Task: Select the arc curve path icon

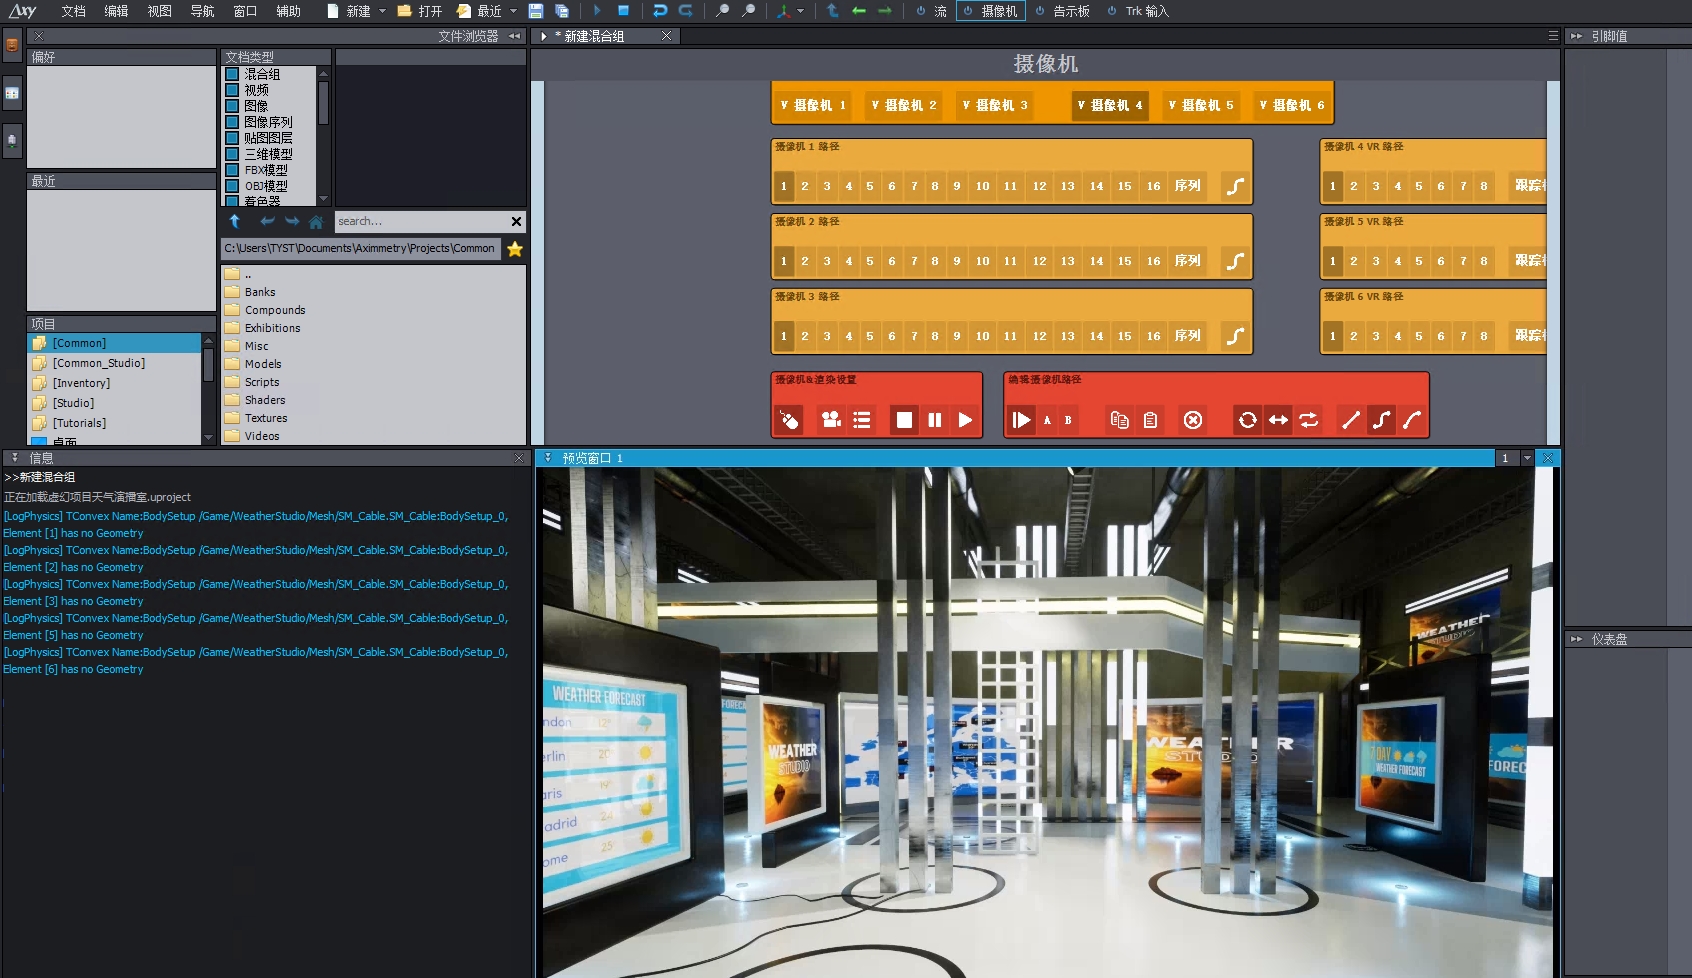Action: coord(1412,420)
